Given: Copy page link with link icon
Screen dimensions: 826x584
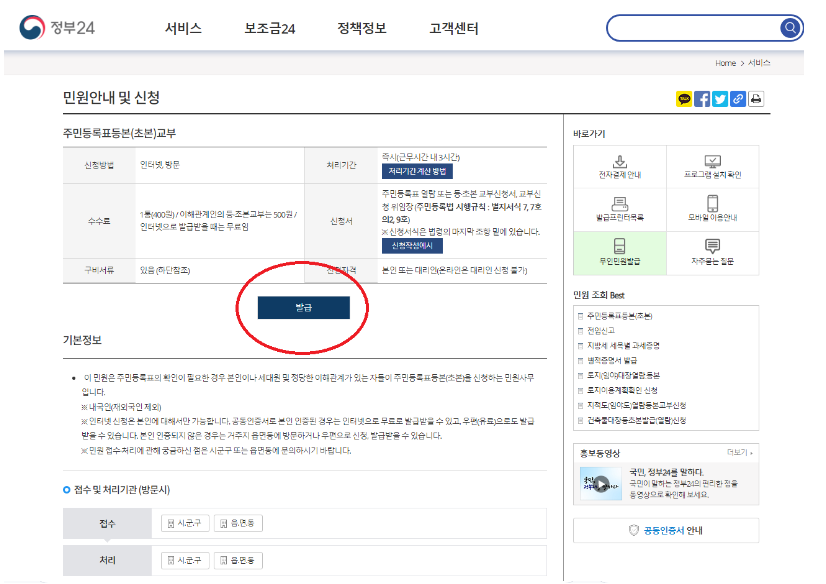Looking at the screenshot, I should (x=738, y=99).
